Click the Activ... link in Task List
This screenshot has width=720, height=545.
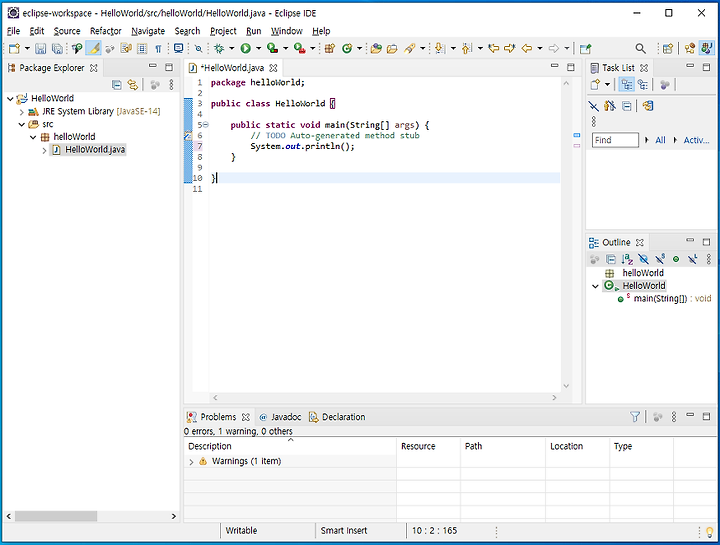coord(696,140)
